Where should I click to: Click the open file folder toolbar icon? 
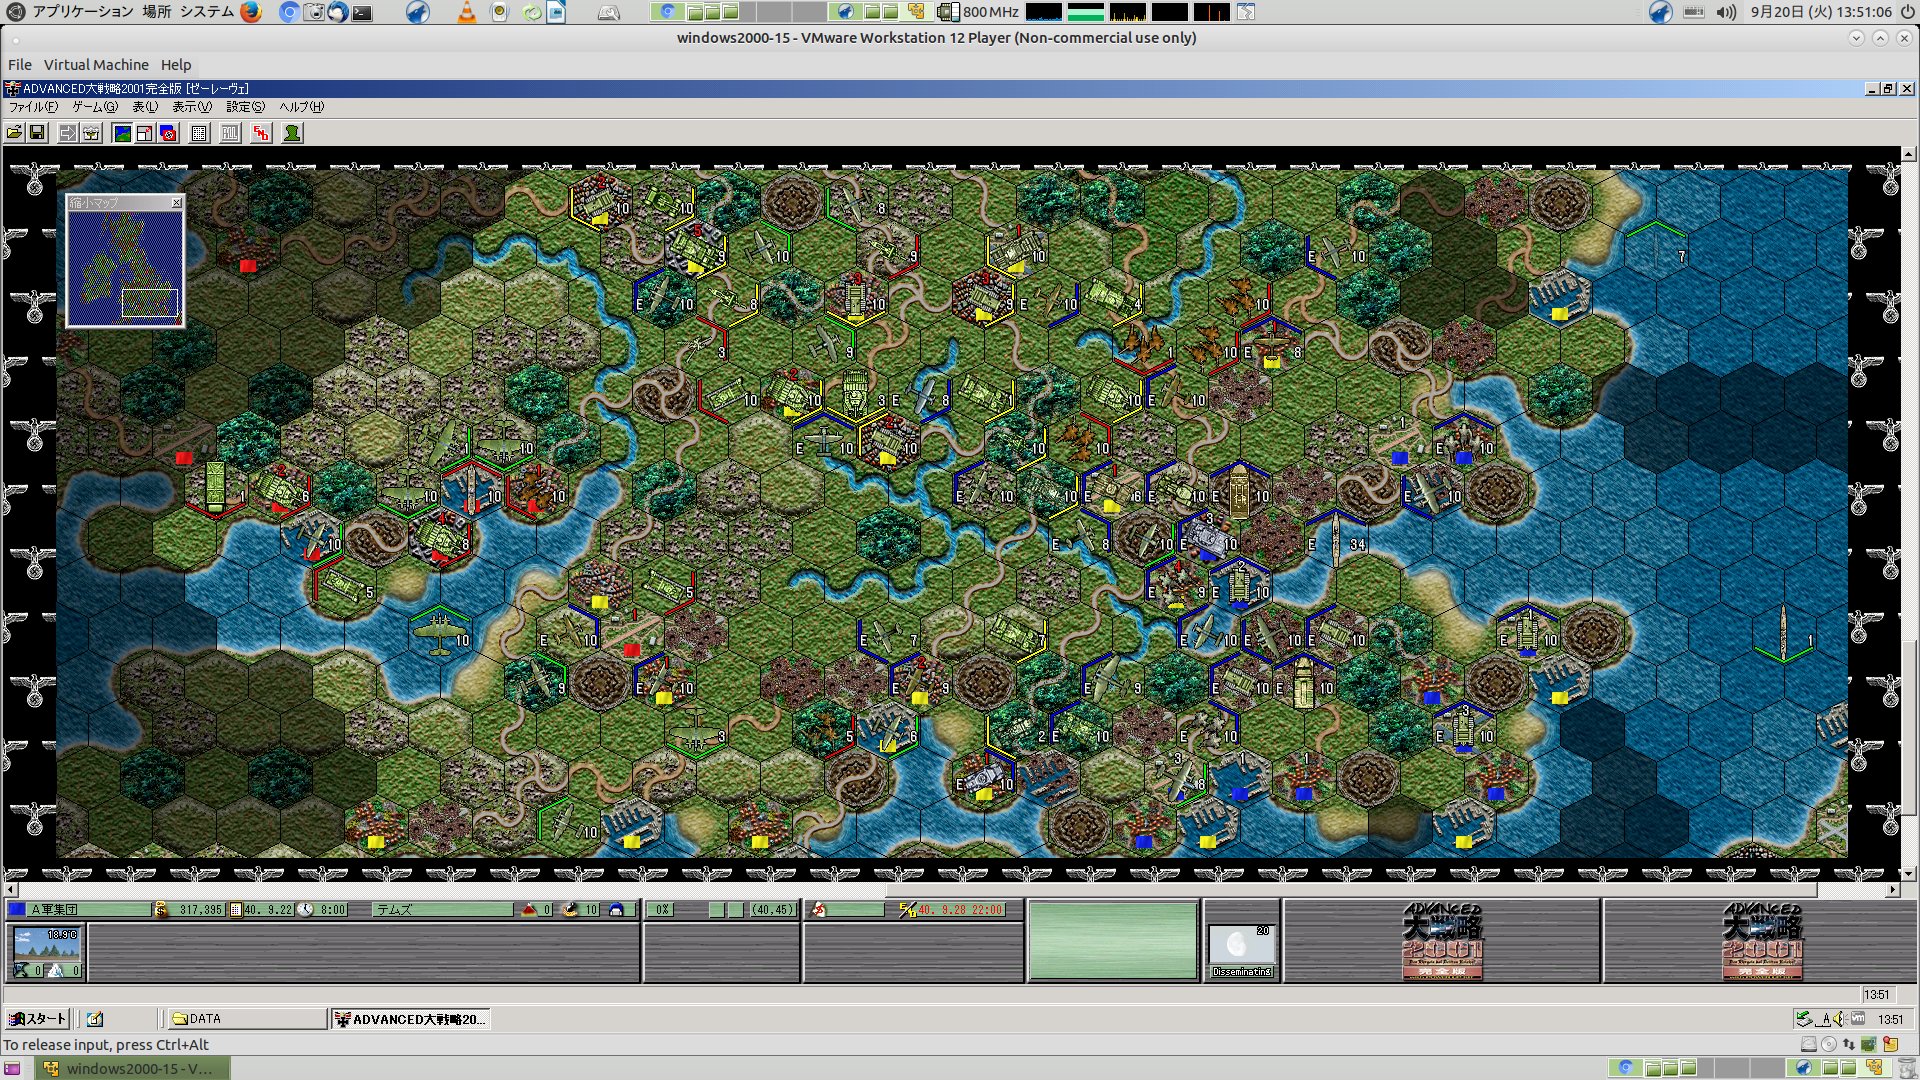pos(14,133)
